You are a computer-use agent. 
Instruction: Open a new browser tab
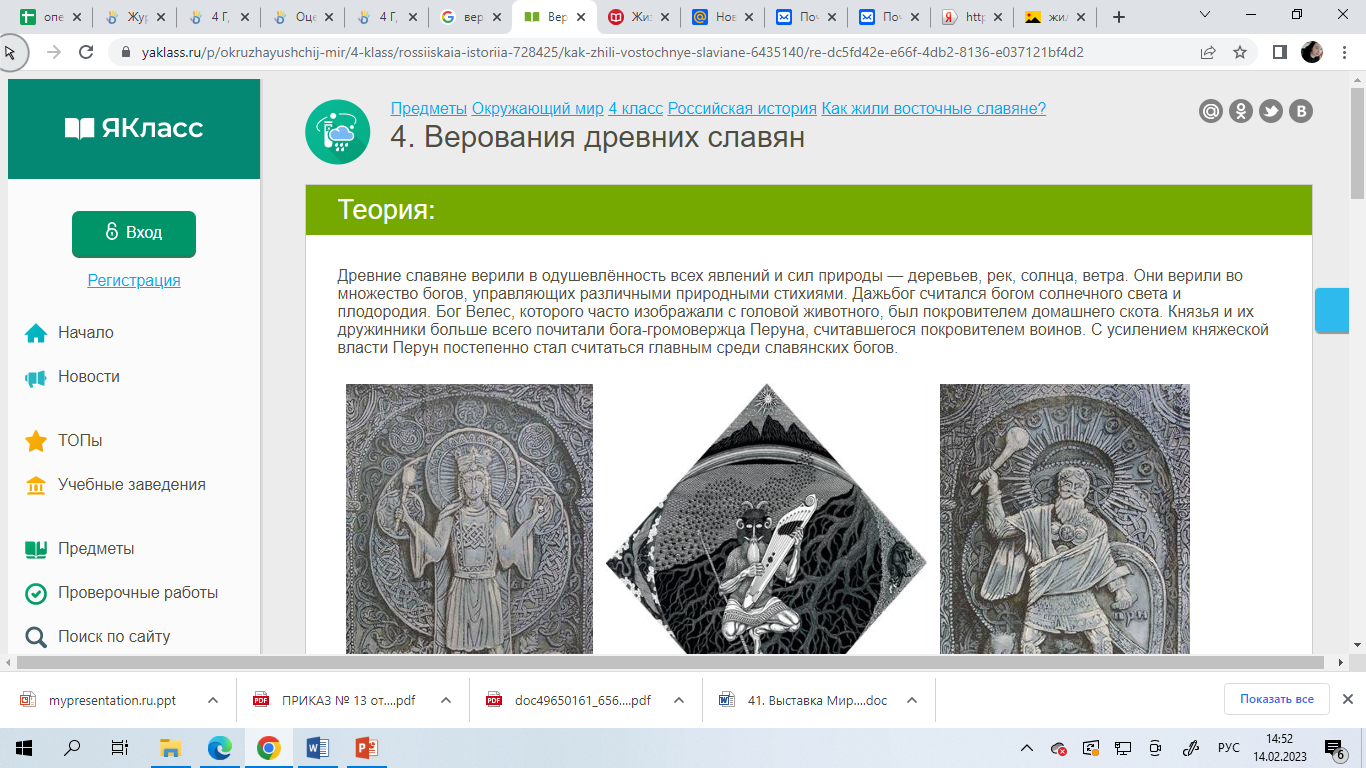(x=1119, y=17)
